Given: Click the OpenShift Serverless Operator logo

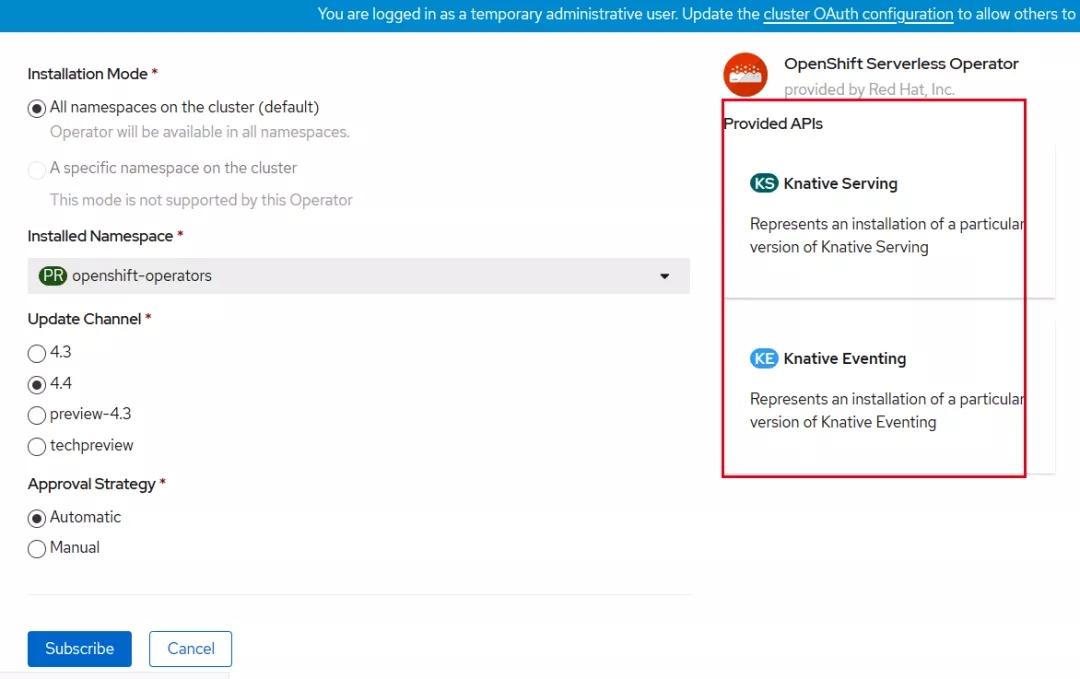Looking at the screenshot, I should point(745,74).
